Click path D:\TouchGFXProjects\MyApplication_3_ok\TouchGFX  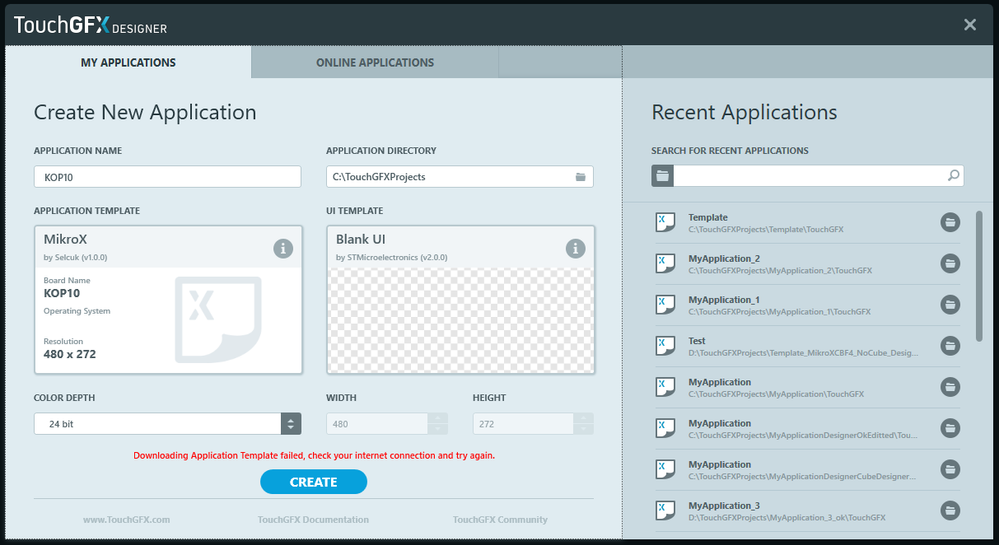pos(787,518)
